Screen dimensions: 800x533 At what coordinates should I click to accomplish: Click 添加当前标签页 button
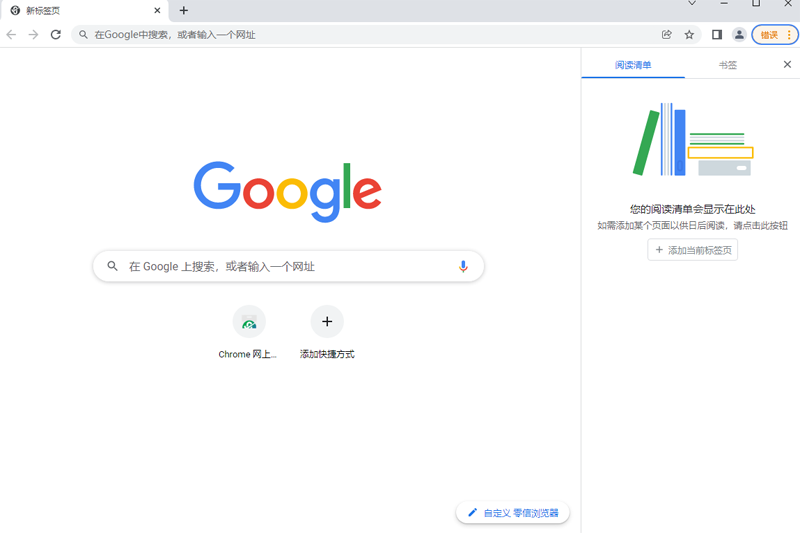click(x=692, y=250)
